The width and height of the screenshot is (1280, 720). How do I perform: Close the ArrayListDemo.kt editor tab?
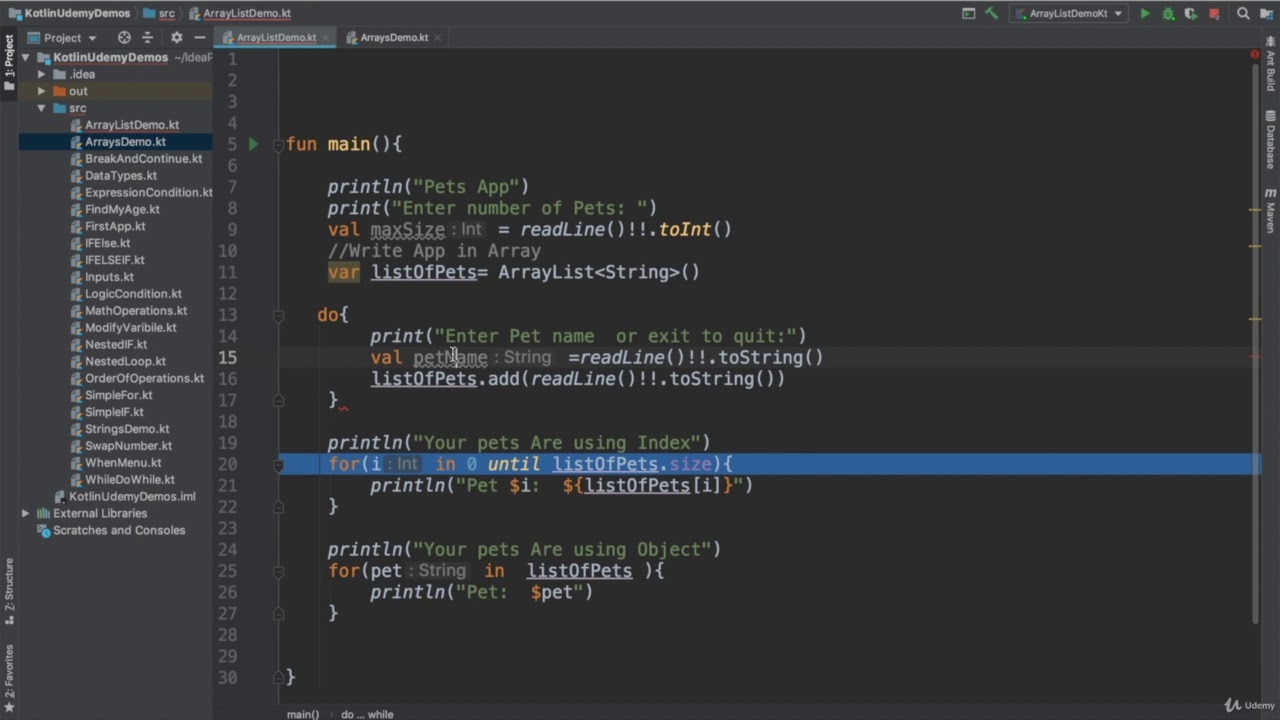(328, 38)
